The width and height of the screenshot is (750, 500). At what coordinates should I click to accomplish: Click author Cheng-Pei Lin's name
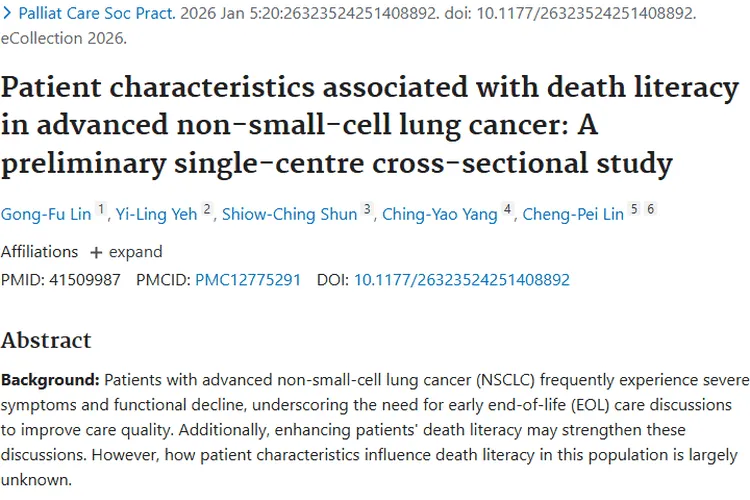571,214
